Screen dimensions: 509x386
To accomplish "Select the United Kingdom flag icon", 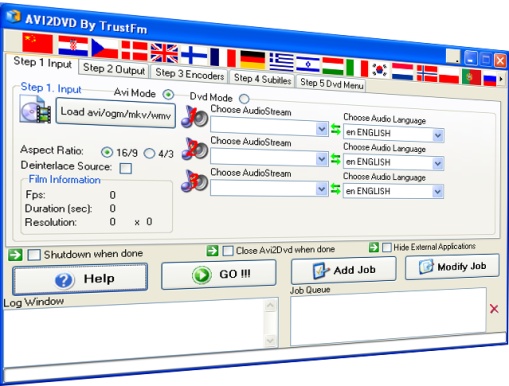I will point(164,53).
